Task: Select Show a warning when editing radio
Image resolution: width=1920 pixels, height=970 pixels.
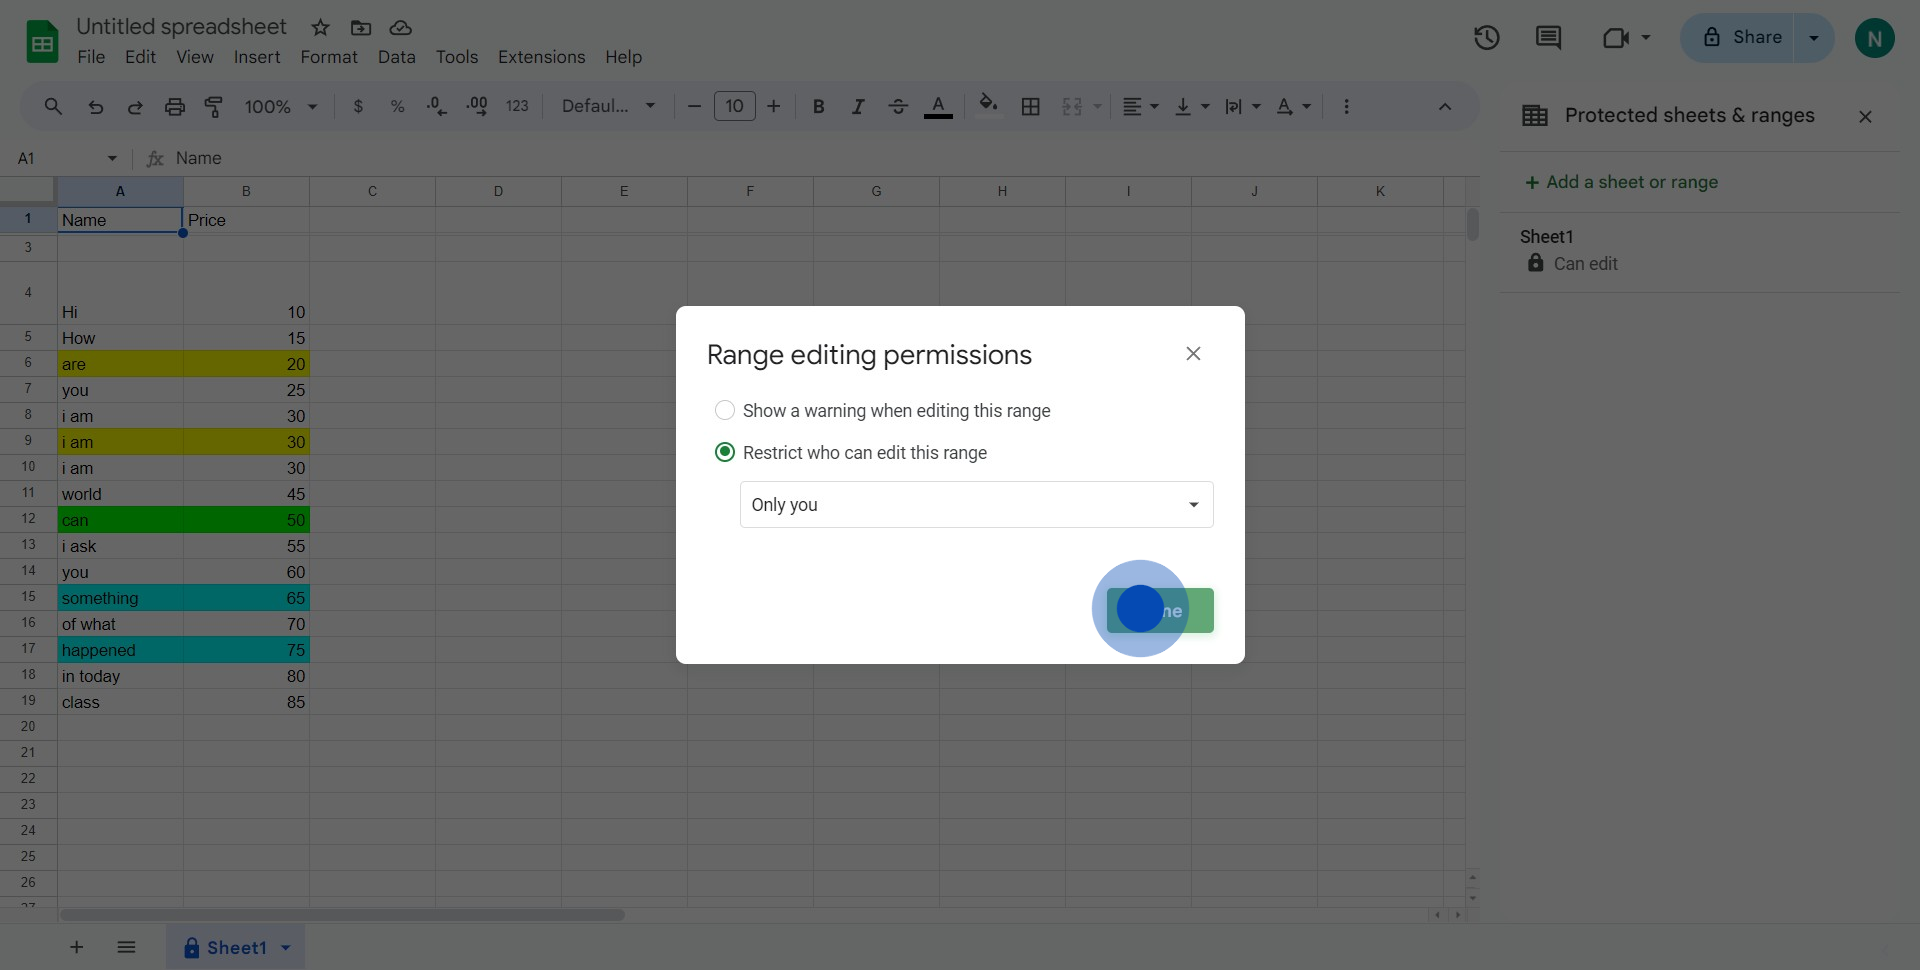Action: tap(725, 410)
